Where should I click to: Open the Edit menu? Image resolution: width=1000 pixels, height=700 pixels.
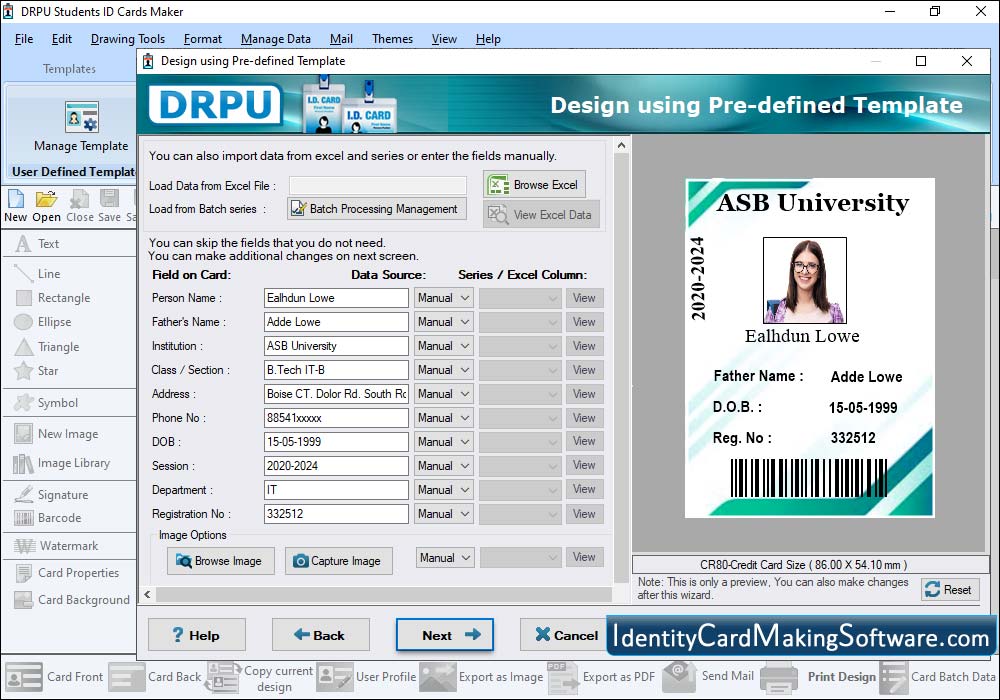point(61,39)
